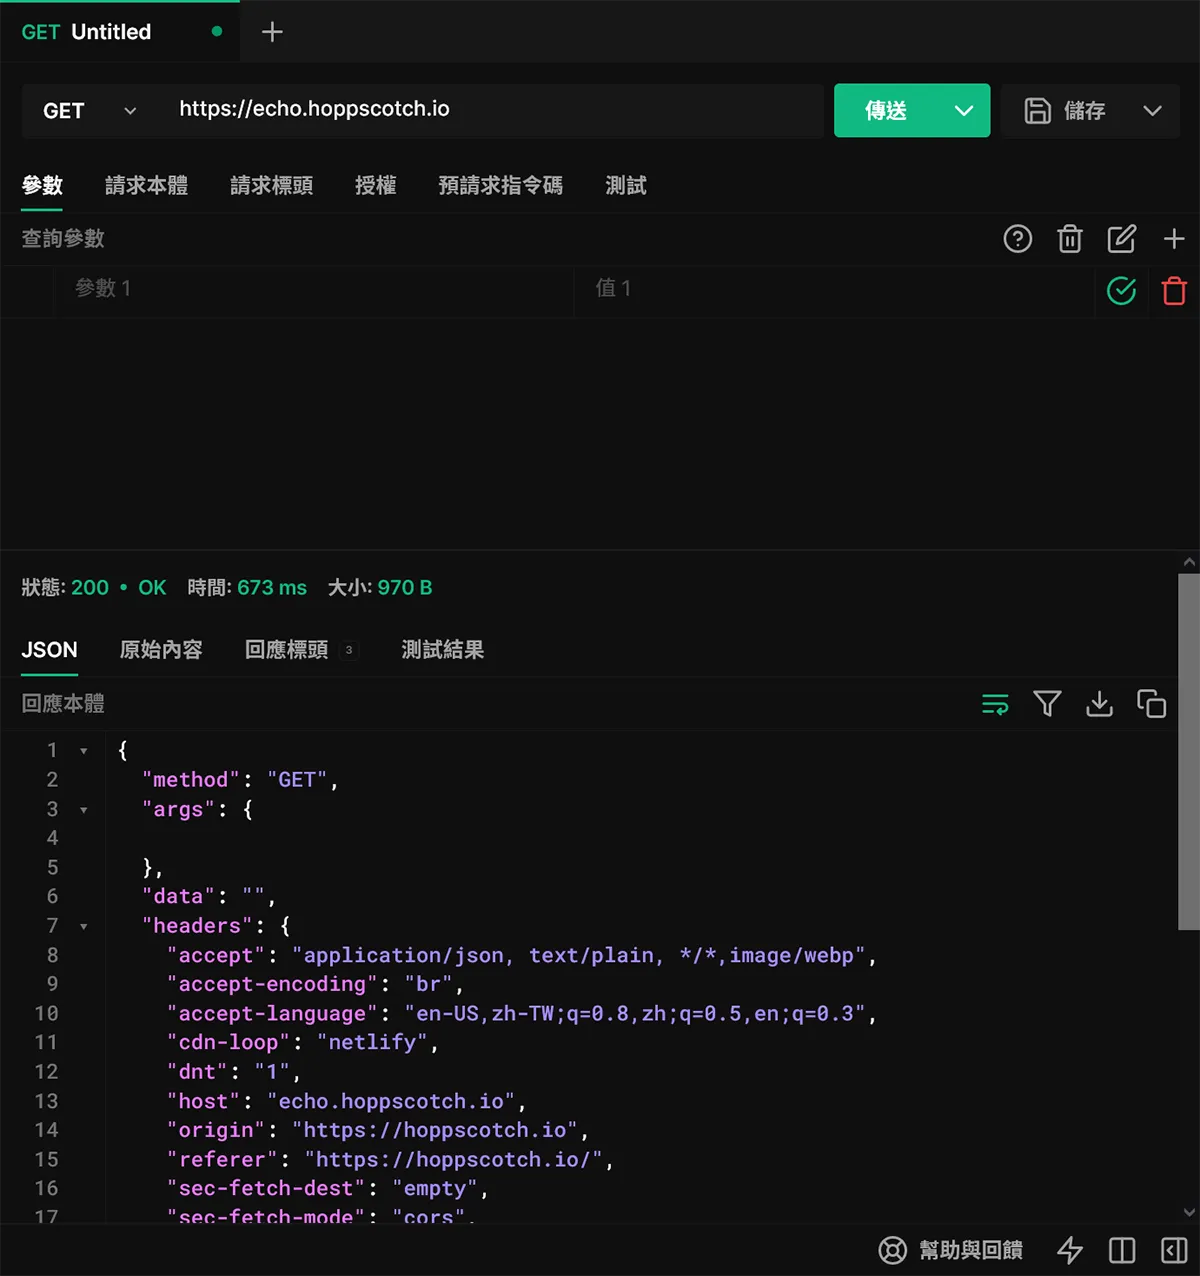Image resolution: width=1200 pixels, height=1276 pixels.
Task: Clear all query parameters with trash icon
Action: click(x=1070, y=239)
